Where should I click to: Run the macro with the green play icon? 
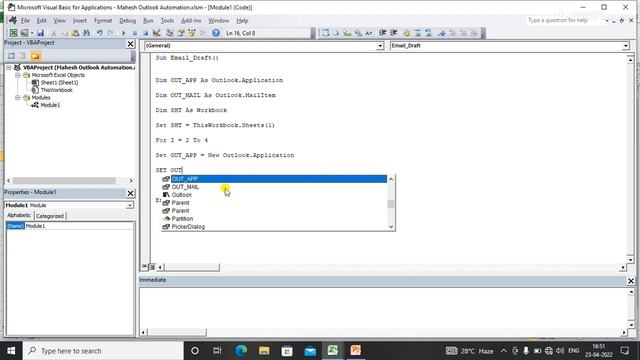coord(123,33)
